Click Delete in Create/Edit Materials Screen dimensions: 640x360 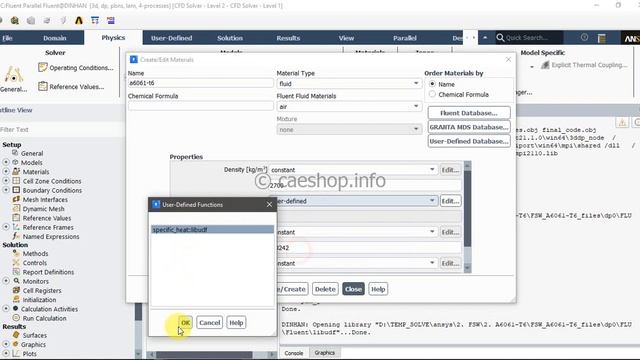coord(325,289)
